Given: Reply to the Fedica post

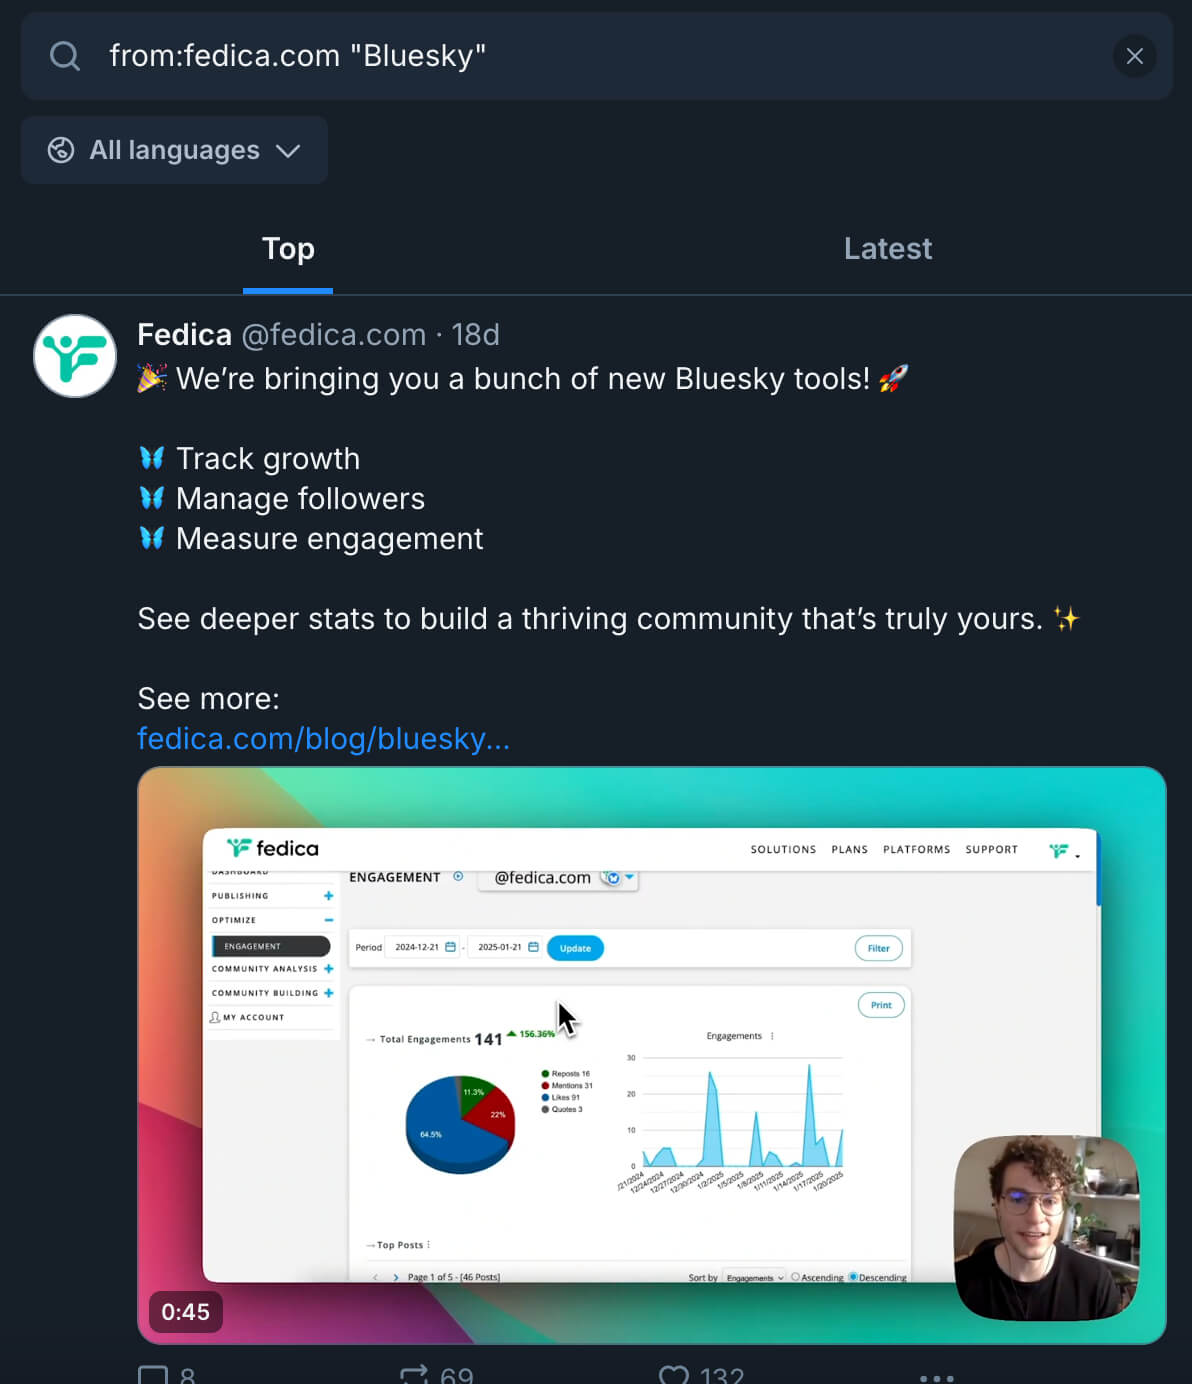Looking at the screenshot, I should point(154,1376).
